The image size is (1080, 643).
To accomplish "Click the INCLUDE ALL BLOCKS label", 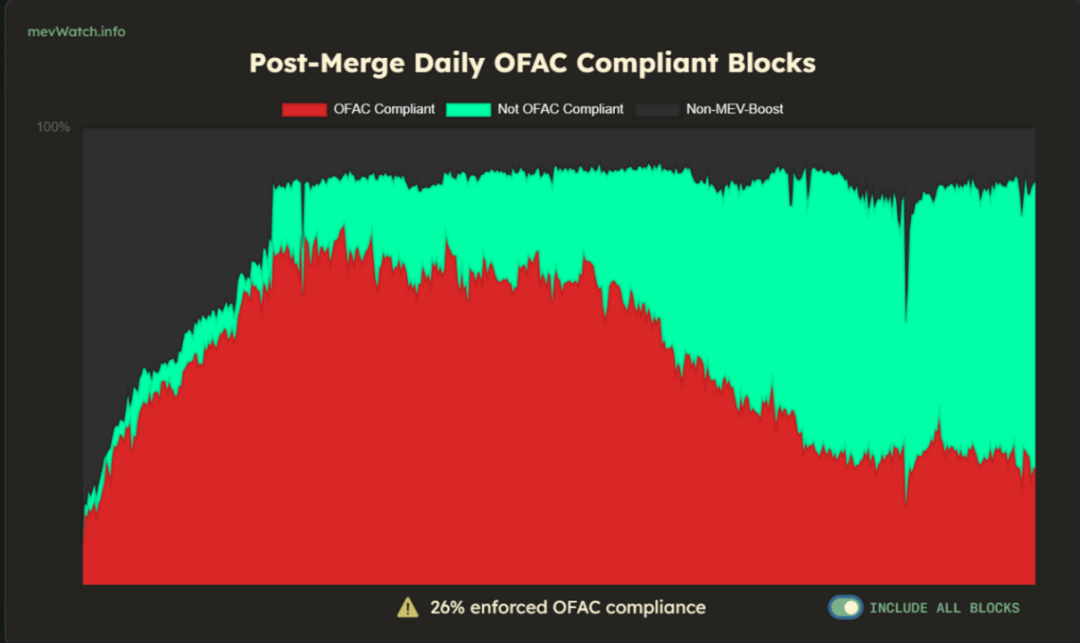I will point(944,608).
